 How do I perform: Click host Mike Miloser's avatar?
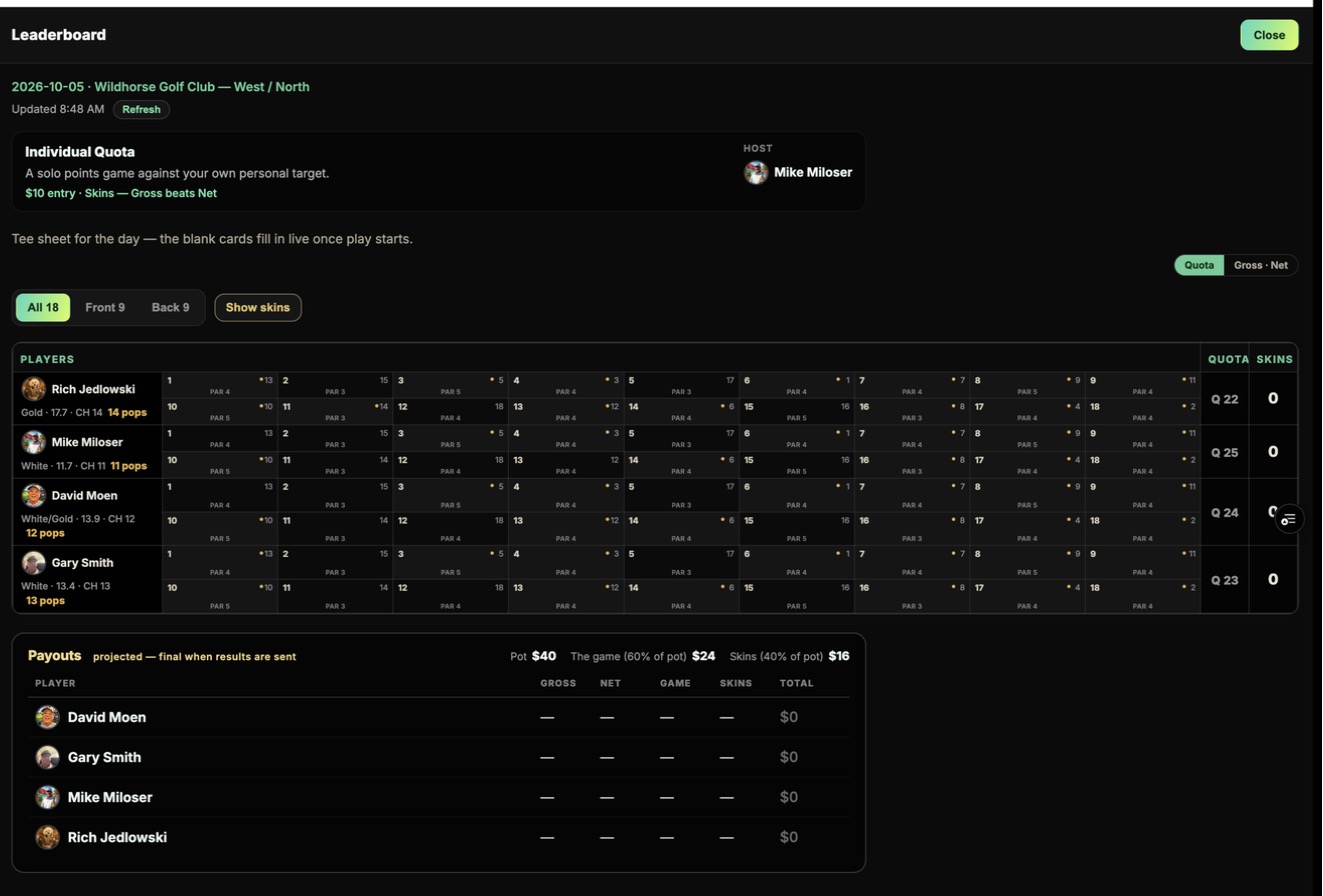[756, 172]
